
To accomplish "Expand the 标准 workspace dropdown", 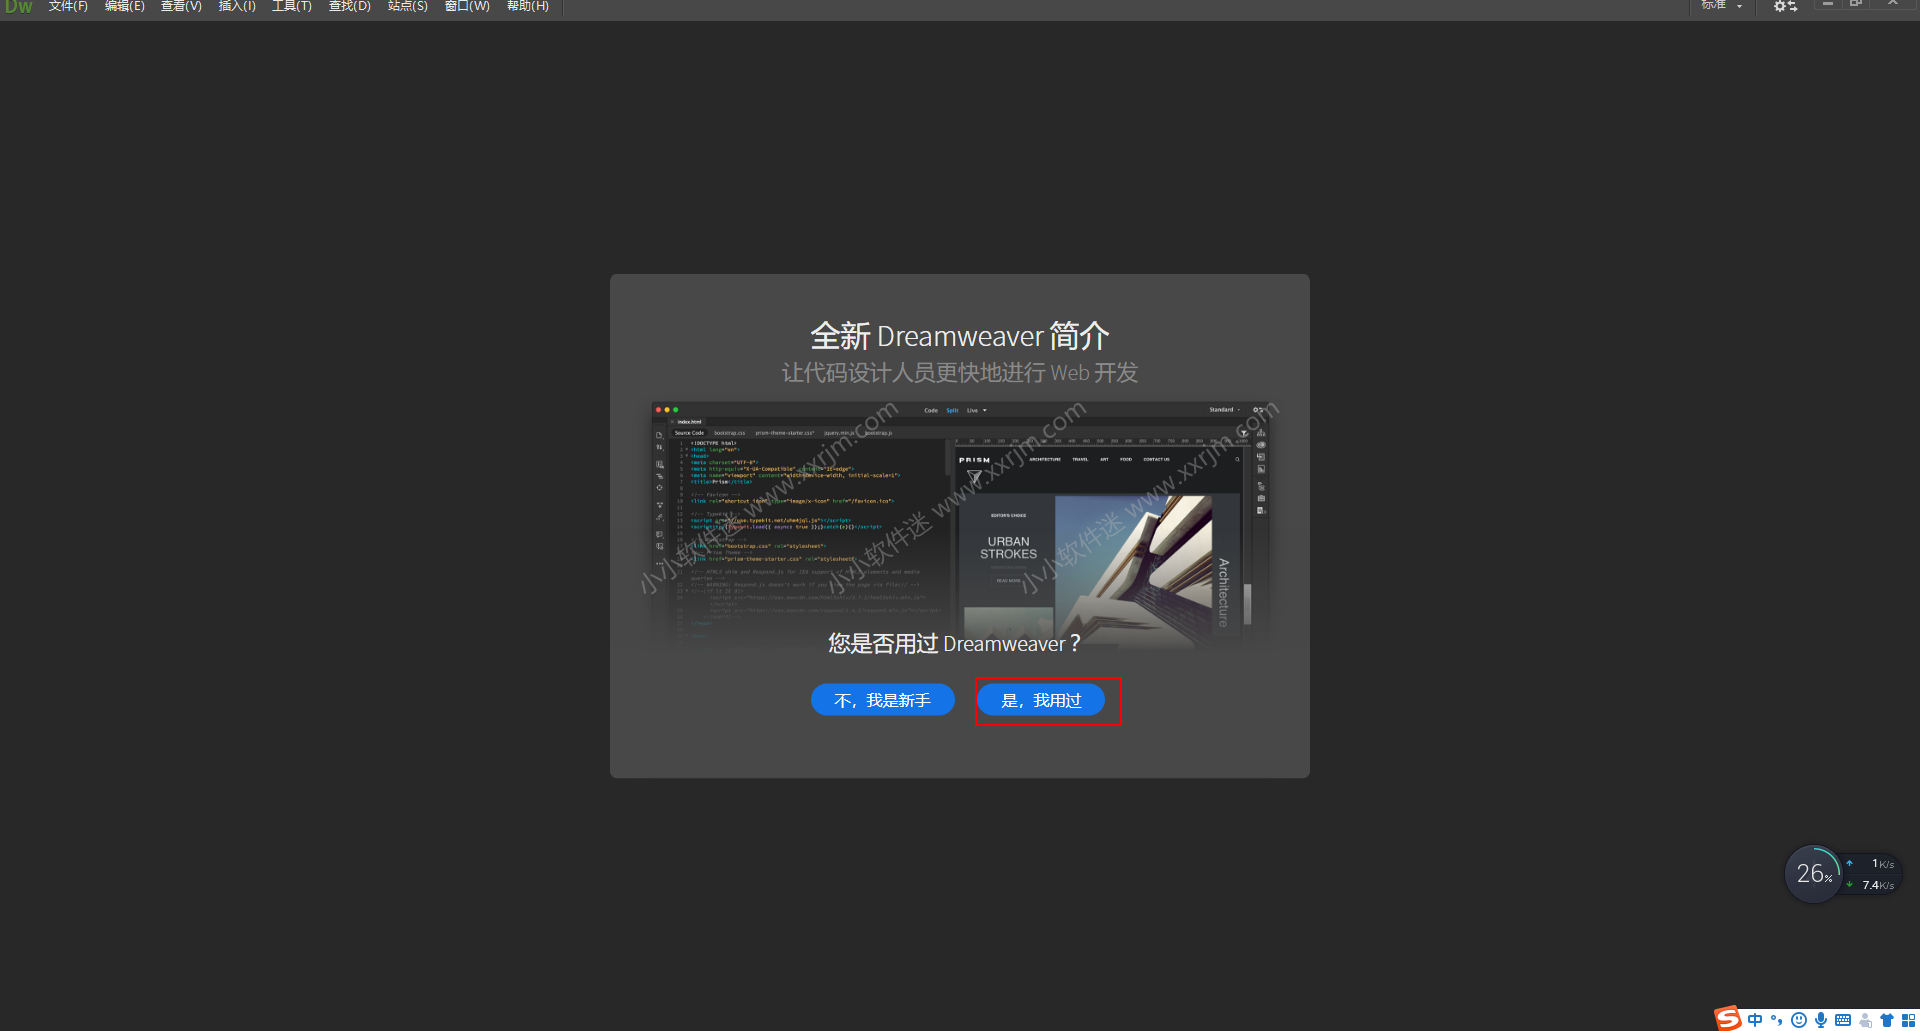I will pyautogui.click(x=1722, y=6).
